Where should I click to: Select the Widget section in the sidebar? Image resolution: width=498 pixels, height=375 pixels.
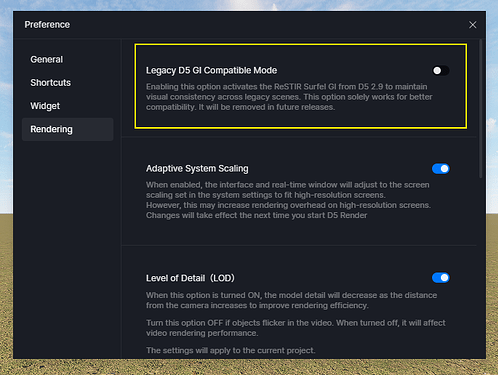[x=45, y=106]
